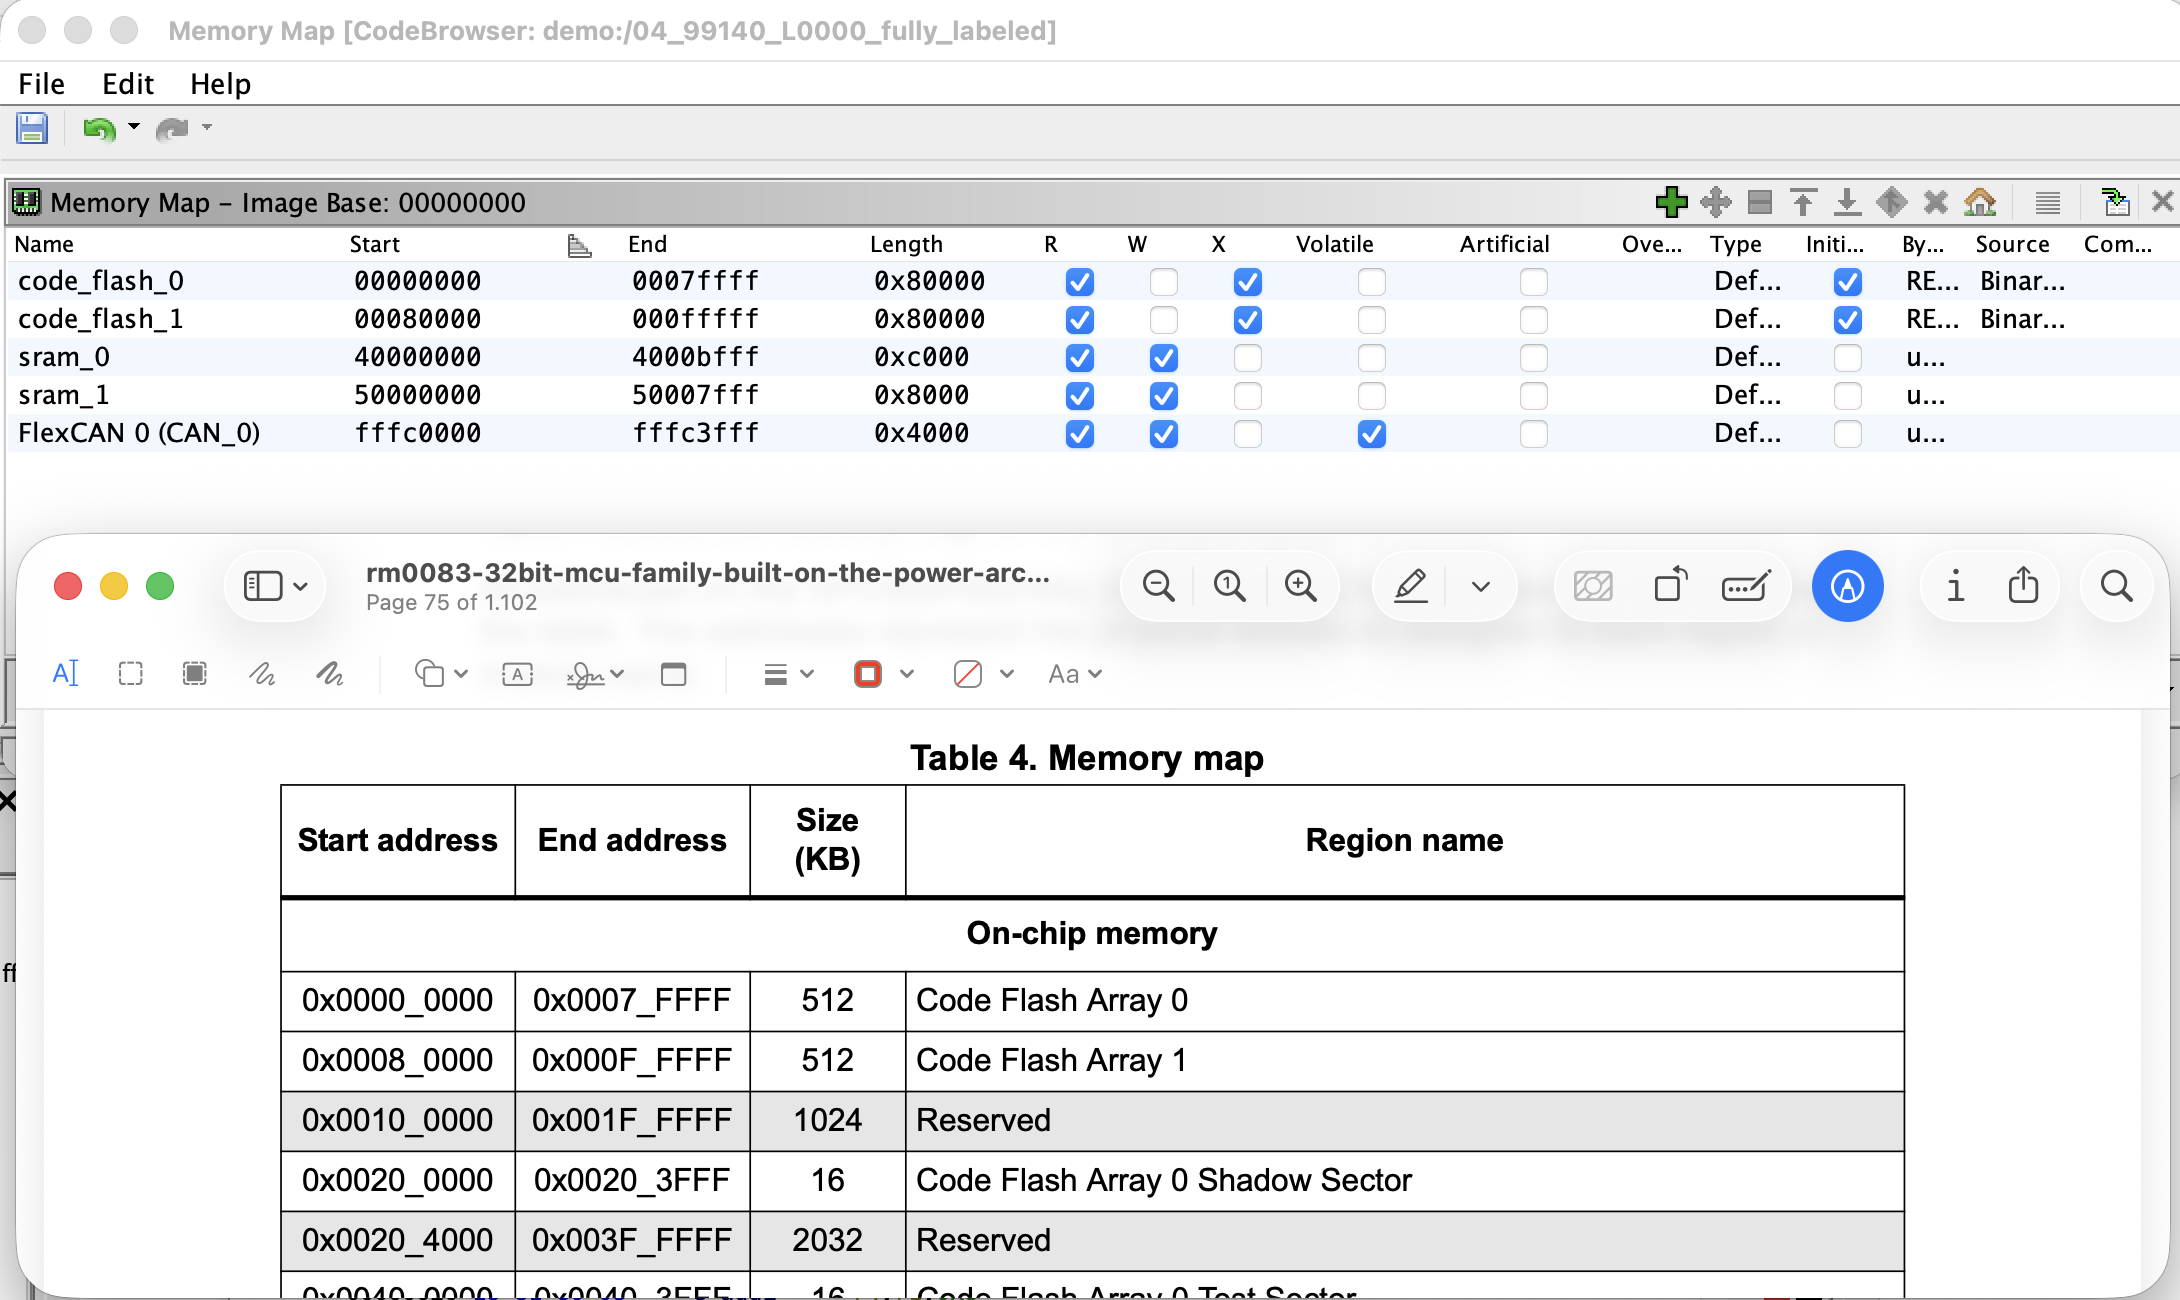2180x1300 pixels.
Task: Click the fffc0000 start address cell
Action: tap(417, 433)
